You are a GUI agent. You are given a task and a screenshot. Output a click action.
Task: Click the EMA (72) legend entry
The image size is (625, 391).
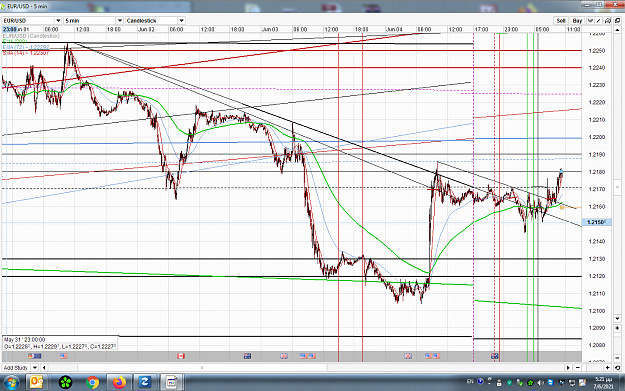[26, 47]
